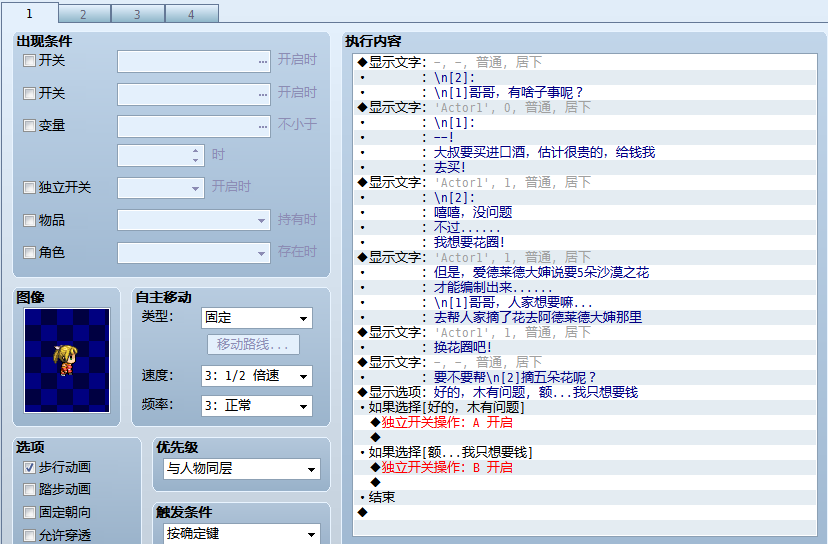
Task: Select branch row 如果选择[好的，木有问题]
Action: 585,408
